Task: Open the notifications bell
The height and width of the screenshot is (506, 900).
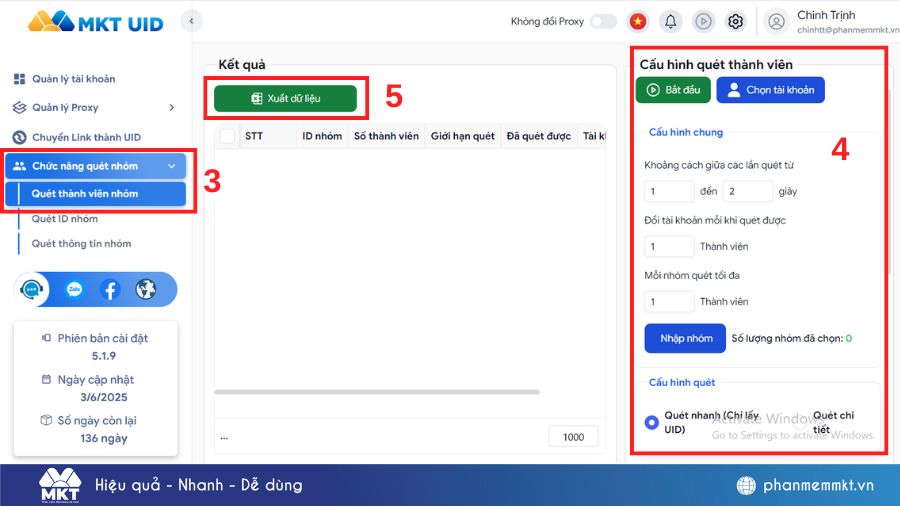Action: pyautogui.click(x=670, y=21)
